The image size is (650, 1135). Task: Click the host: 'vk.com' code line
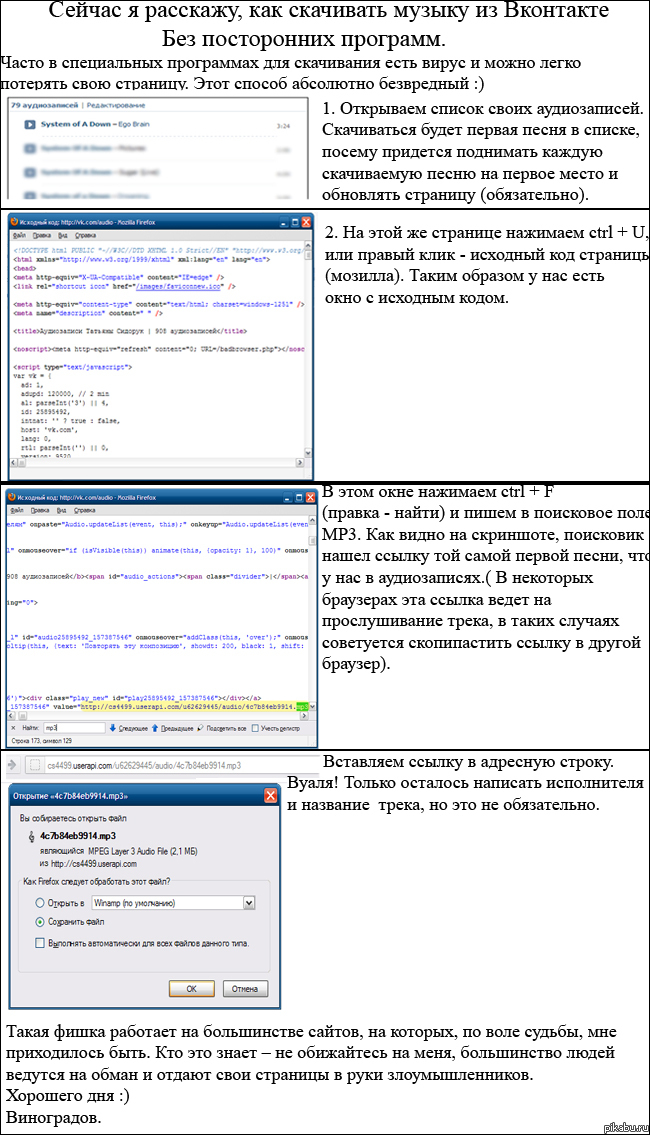[x=48, y=429]
